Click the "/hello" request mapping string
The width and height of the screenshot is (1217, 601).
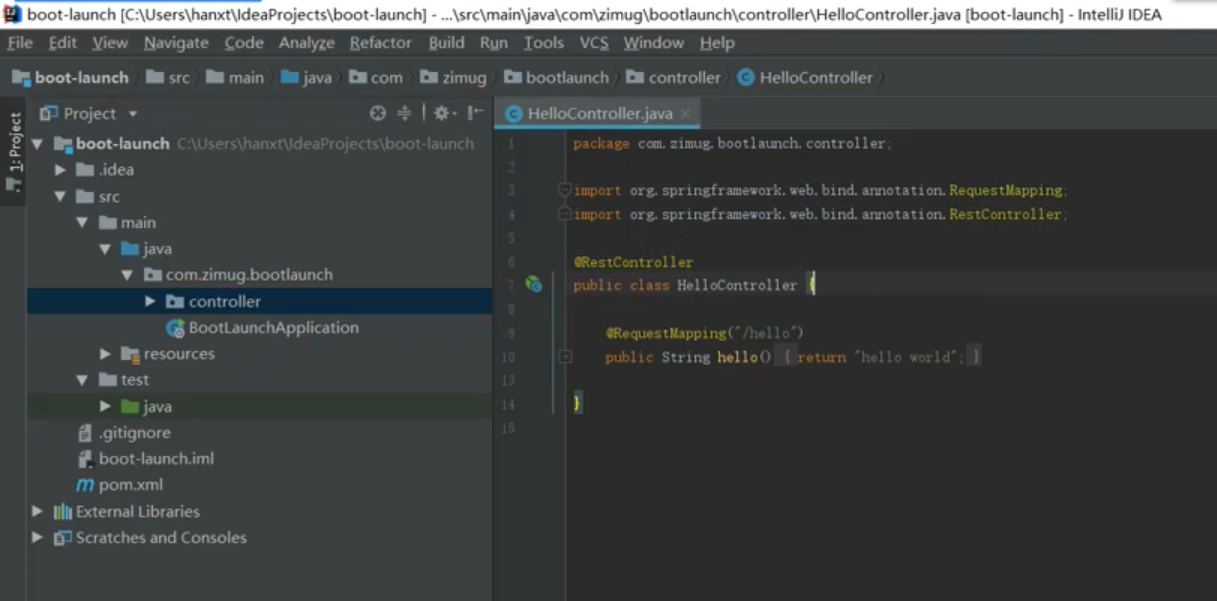click(x=766, y=333)
